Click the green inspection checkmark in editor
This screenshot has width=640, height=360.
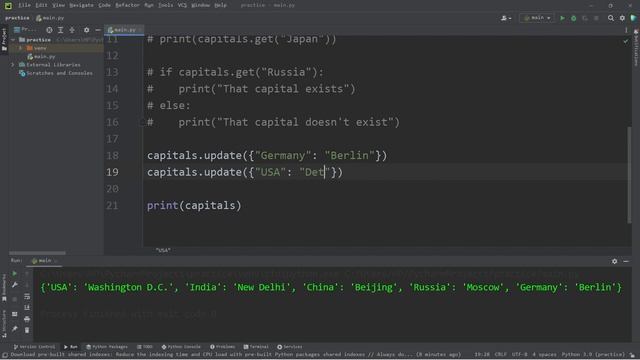click(x=626, y=41)
